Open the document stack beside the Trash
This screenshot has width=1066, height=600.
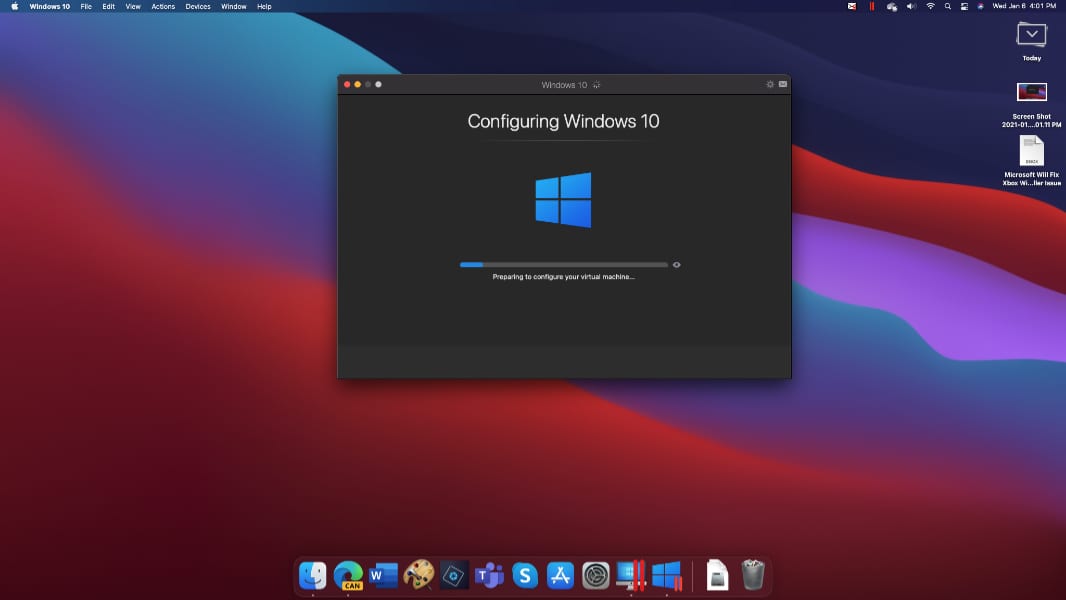[x=717, y=576]
